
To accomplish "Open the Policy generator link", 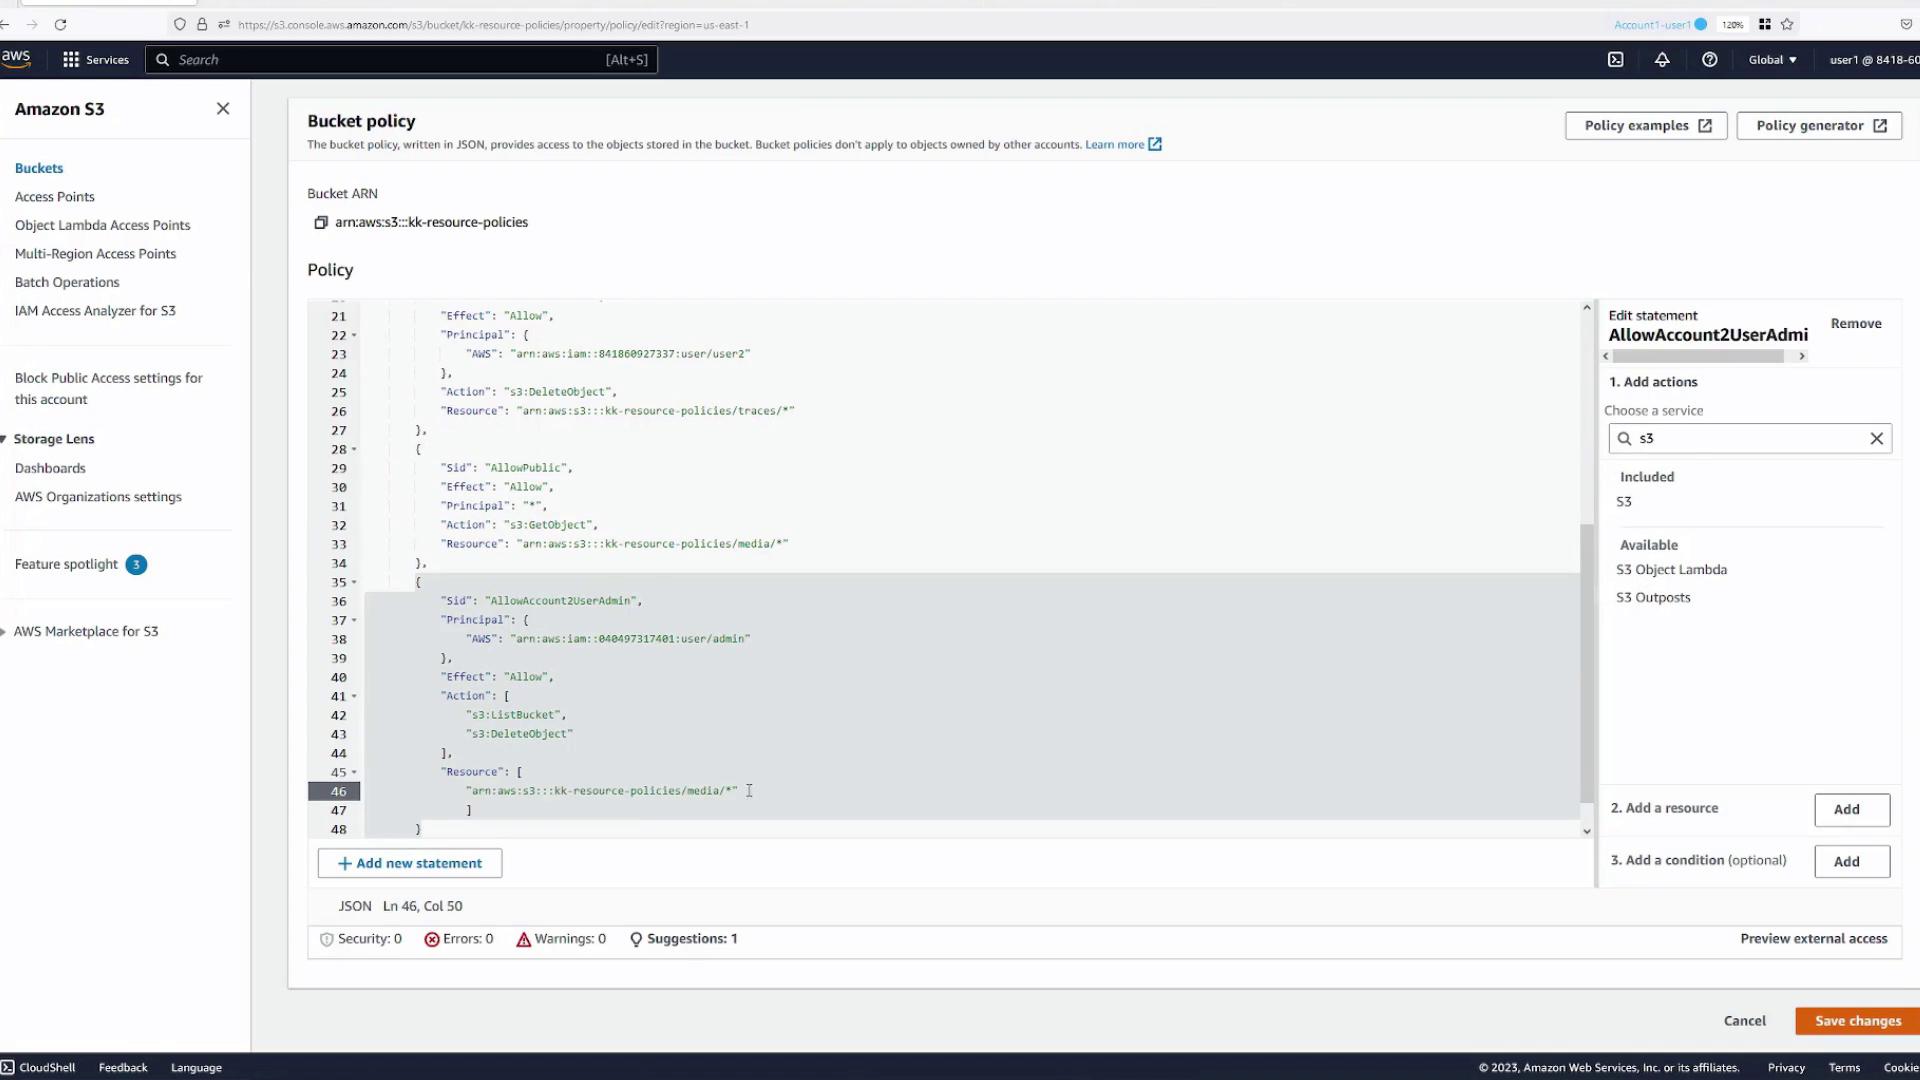I will (x=1819, y=126).
